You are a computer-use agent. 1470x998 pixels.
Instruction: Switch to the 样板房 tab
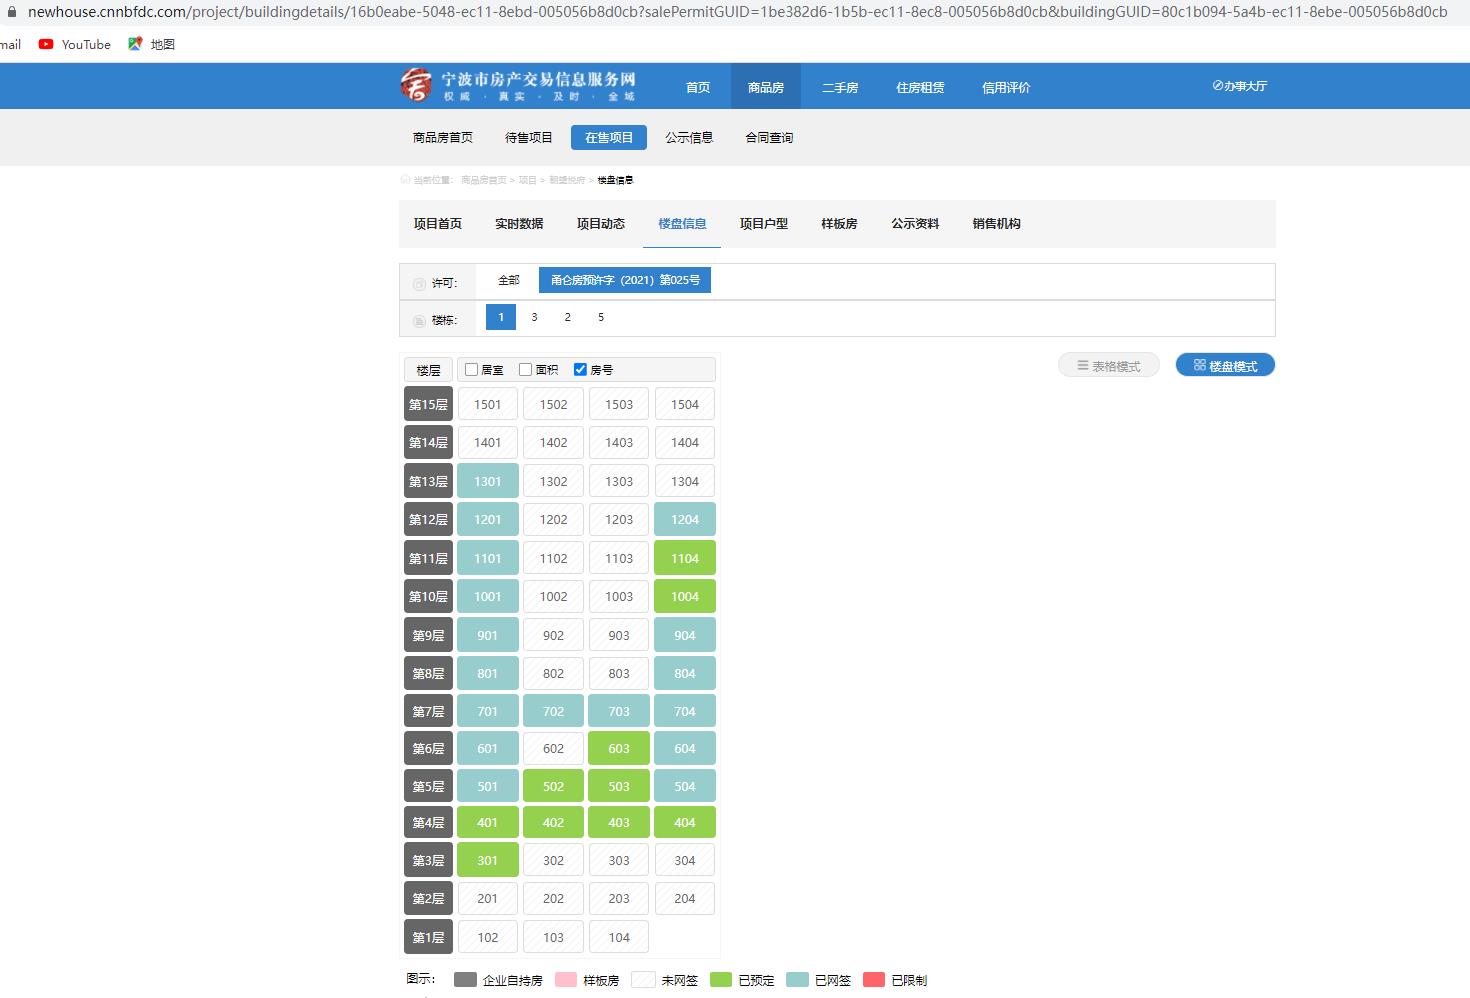pyautogui.click(x=839, y=224)
